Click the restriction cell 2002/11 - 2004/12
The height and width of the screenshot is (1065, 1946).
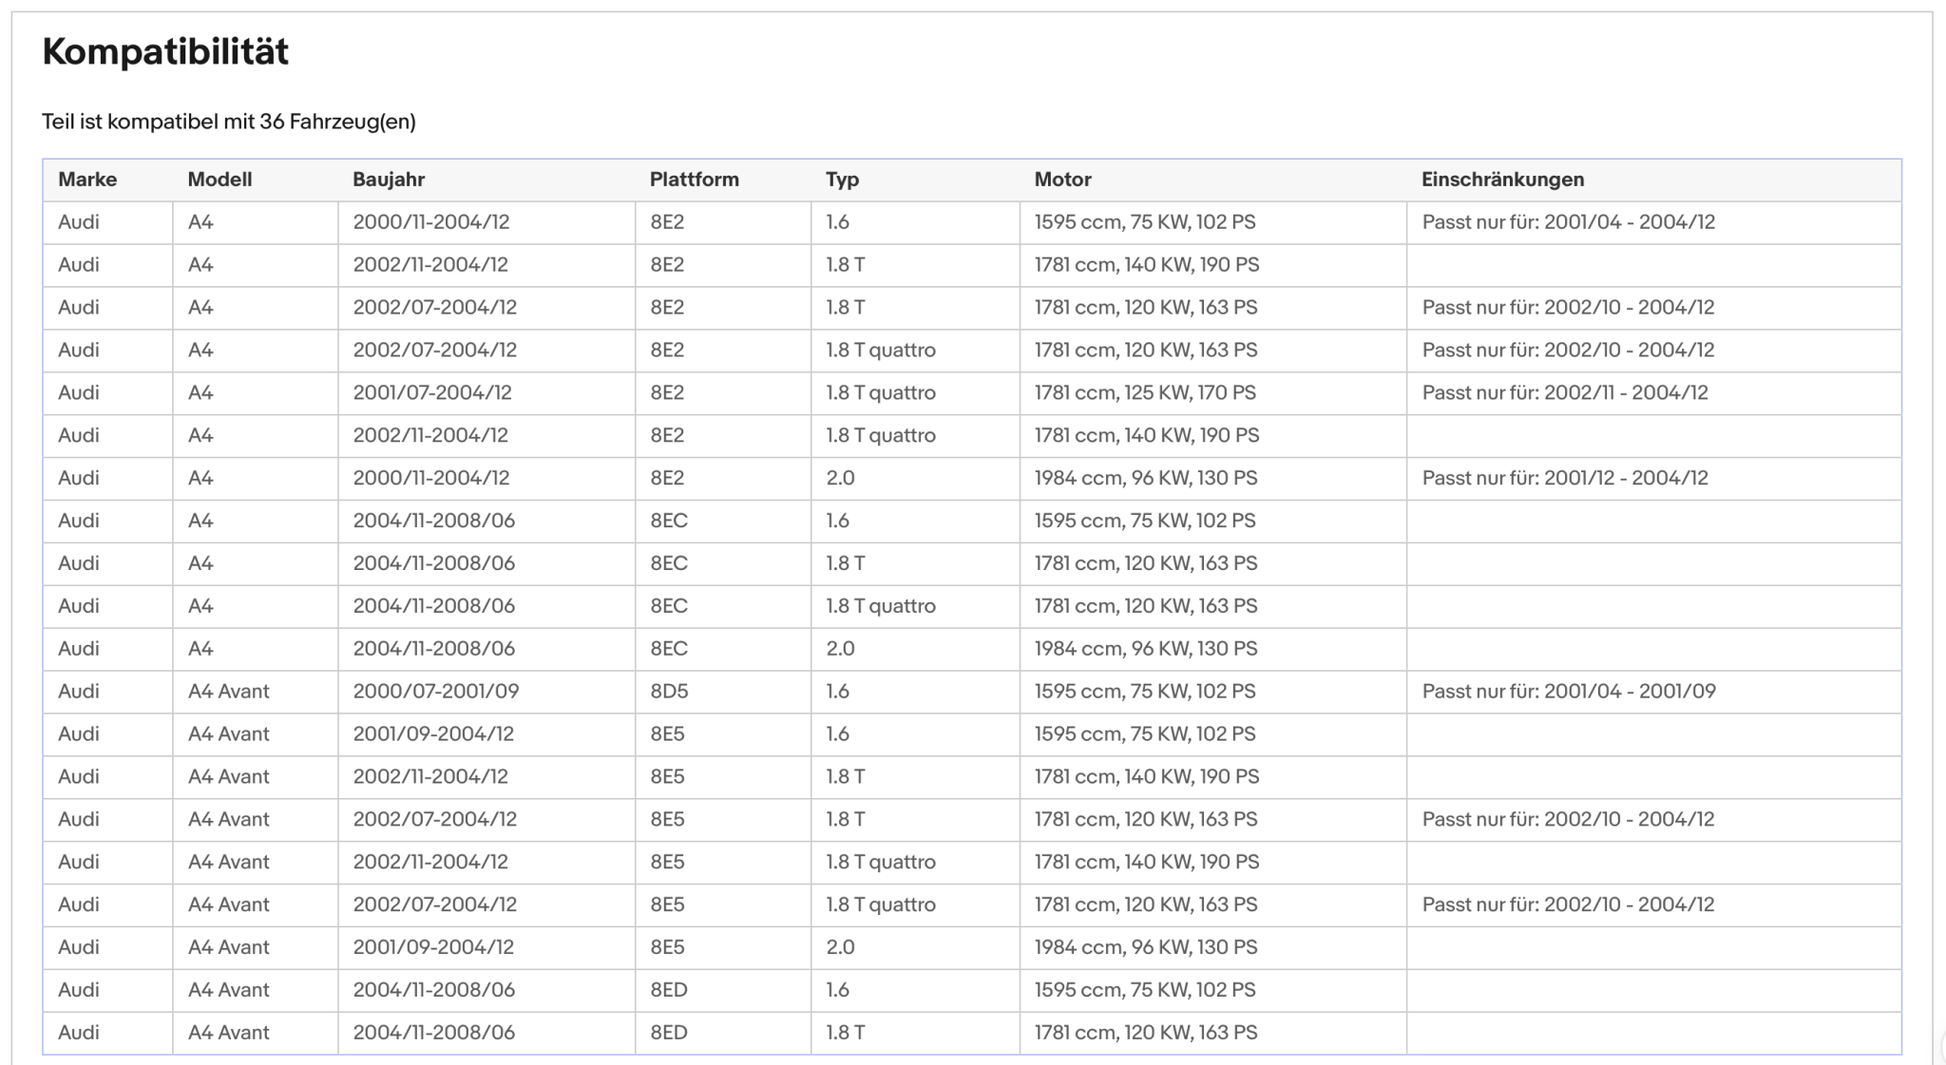tap(1564, 393)
